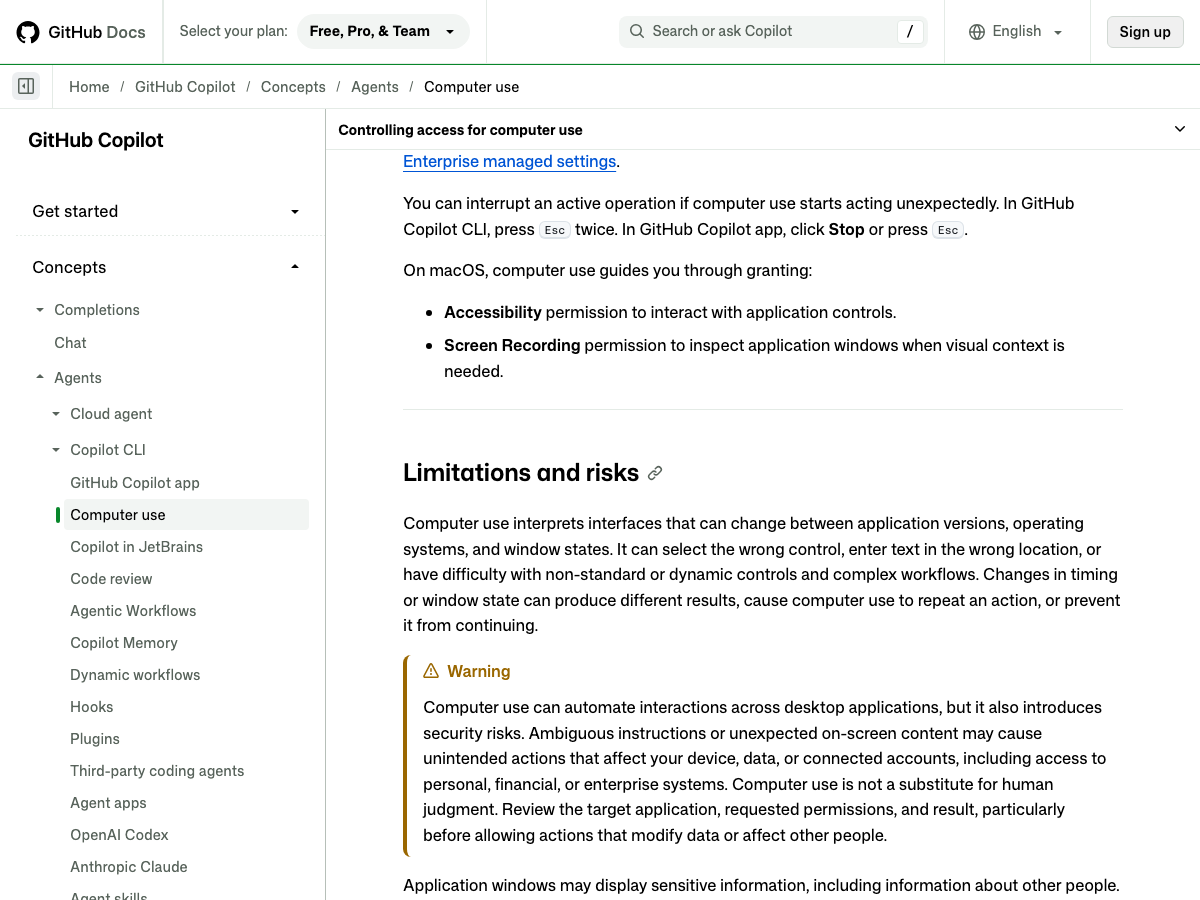Open Anthropic Claude sidebar item

(129, 867)
